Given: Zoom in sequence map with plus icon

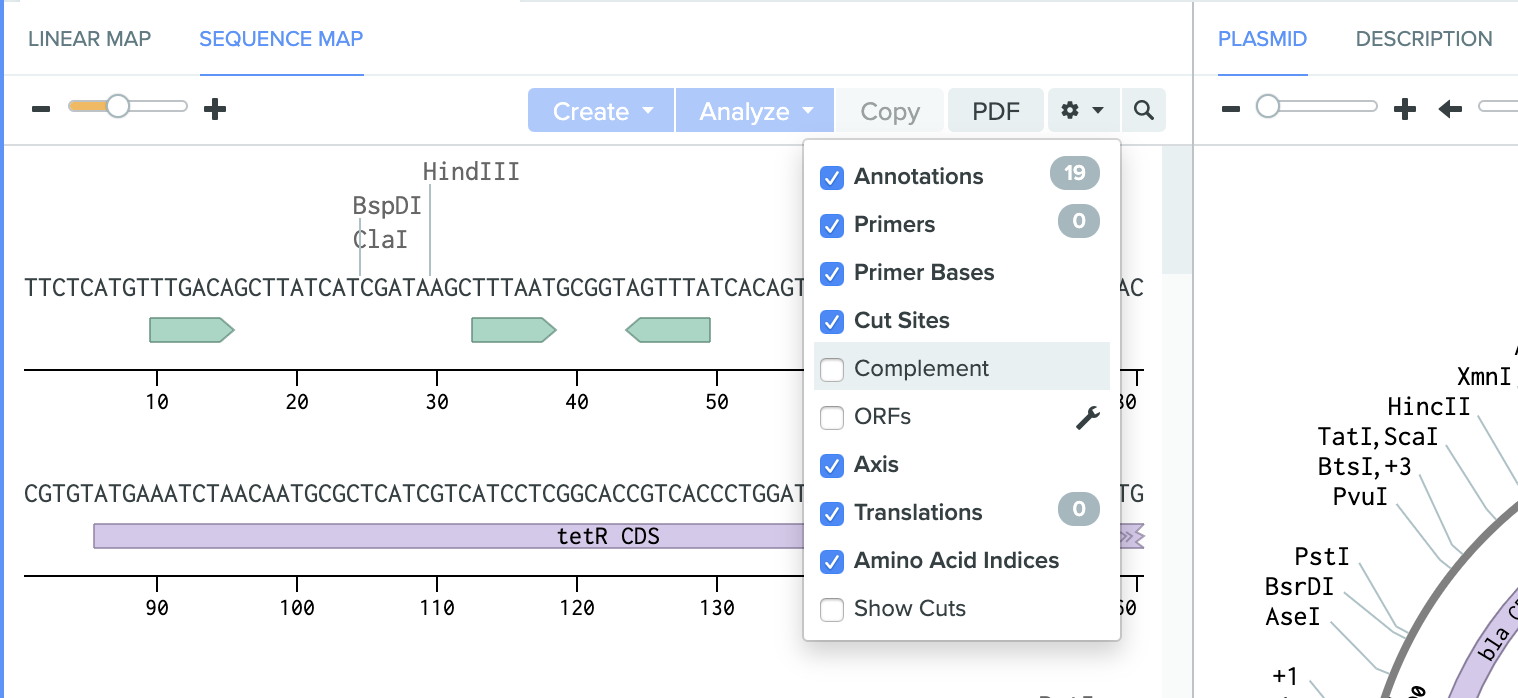Looking at the screenshot, I should 215,109.
